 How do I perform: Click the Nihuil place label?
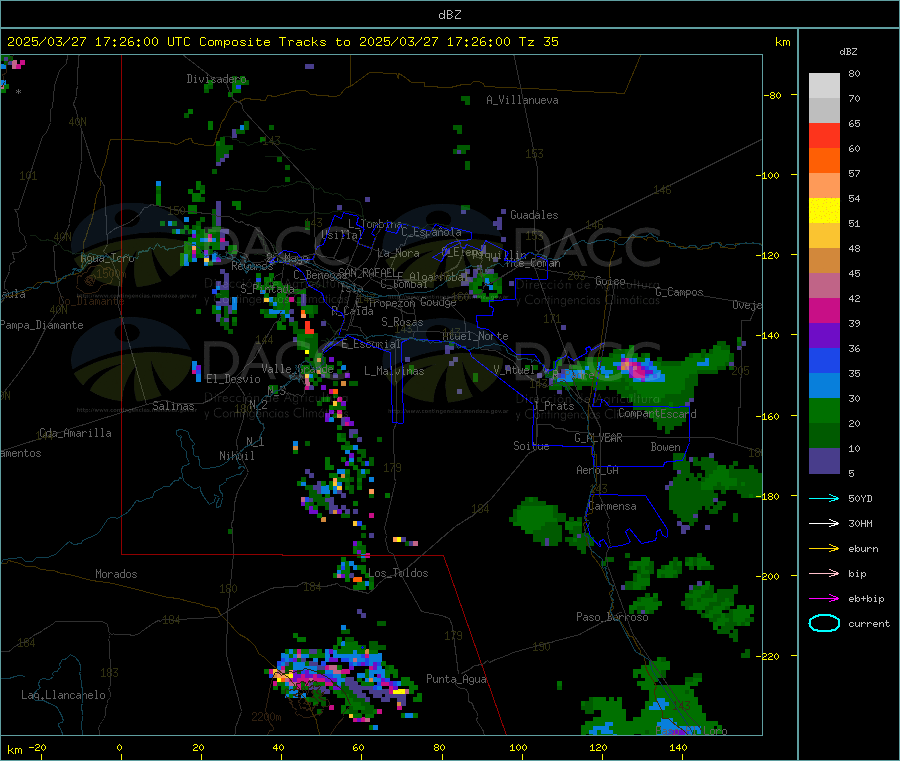[x=236, y=456]
